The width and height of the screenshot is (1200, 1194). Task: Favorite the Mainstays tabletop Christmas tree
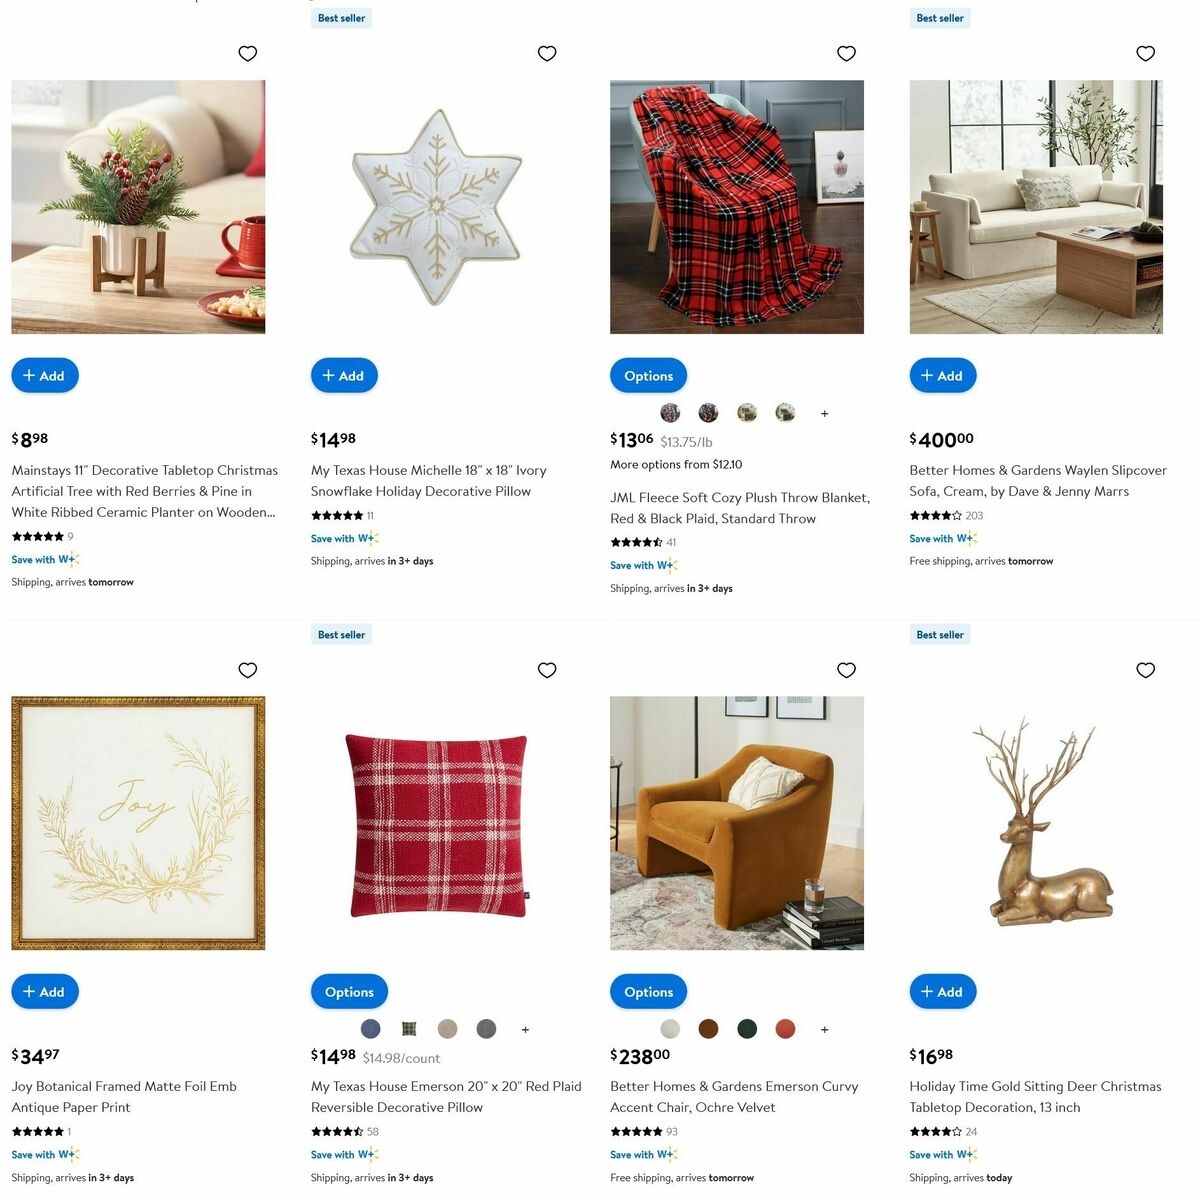click(x=248, y=54)
